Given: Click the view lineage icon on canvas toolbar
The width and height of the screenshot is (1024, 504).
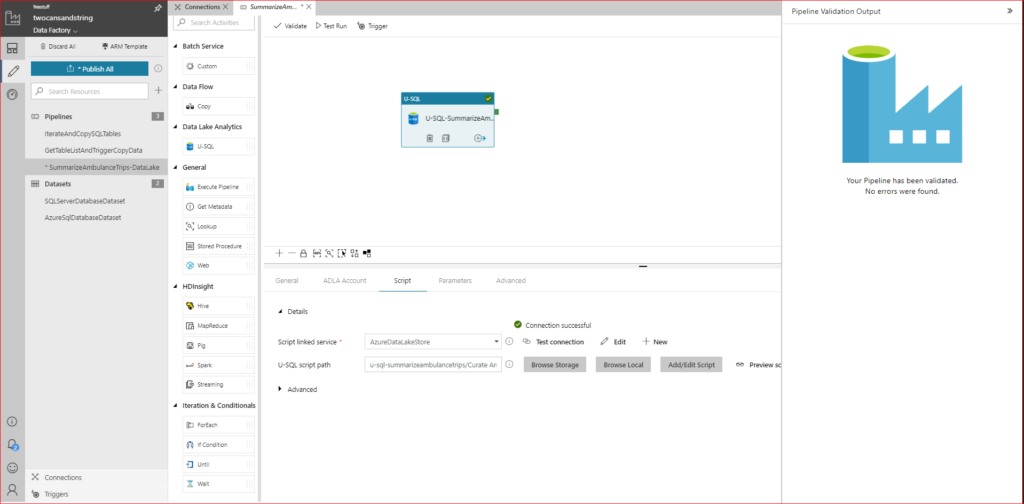Looking at the screenshot, I should (367, 253).
